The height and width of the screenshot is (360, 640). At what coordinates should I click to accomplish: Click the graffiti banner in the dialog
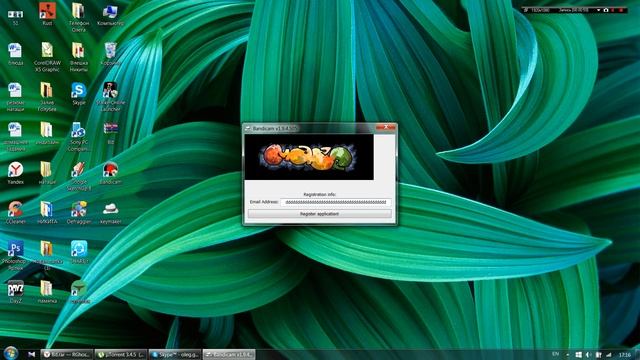[309, 157]
